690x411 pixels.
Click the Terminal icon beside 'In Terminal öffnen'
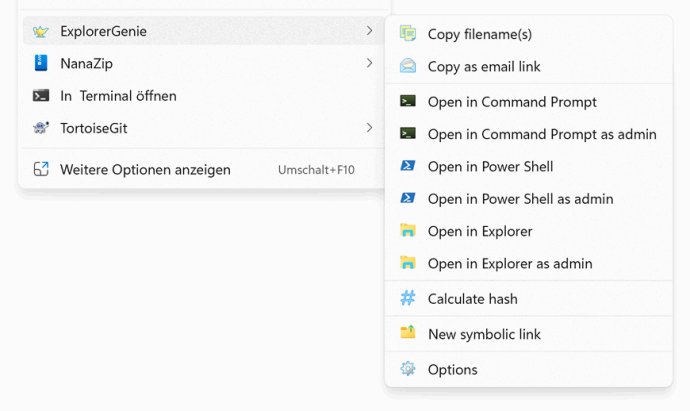[x=41, y=95]
